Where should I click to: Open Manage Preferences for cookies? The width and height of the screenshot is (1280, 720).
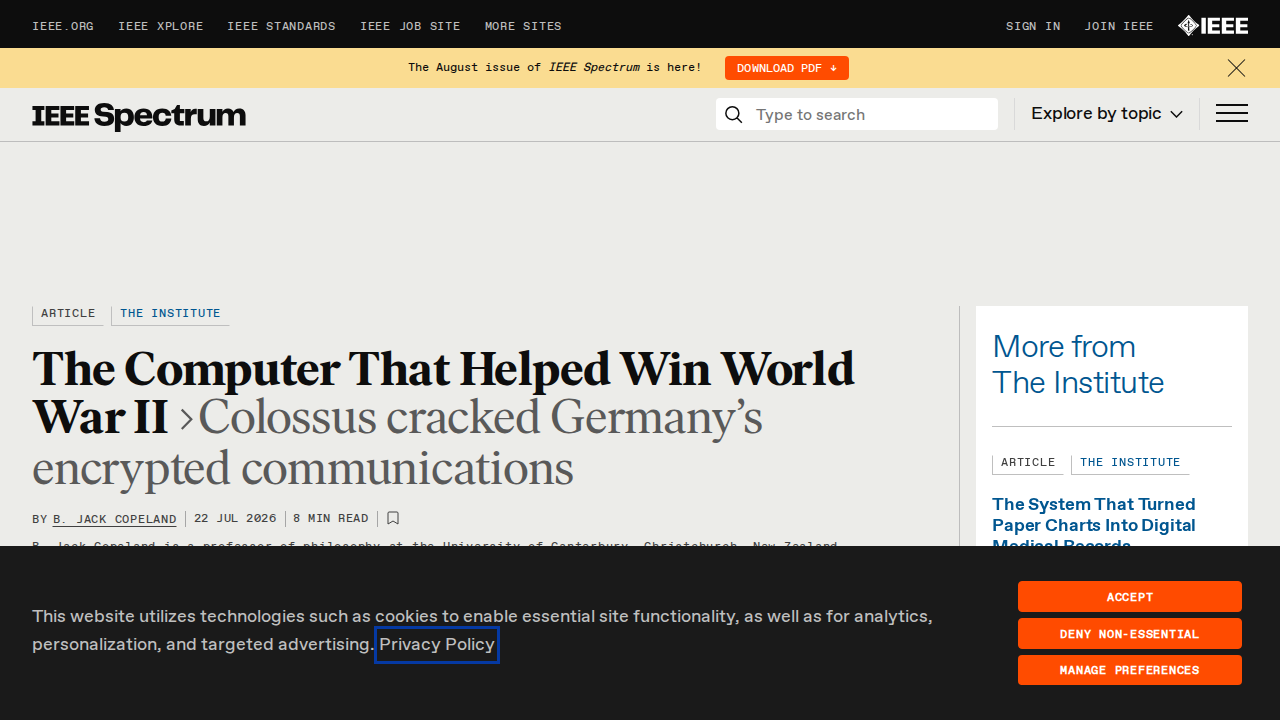(1130, 670)
